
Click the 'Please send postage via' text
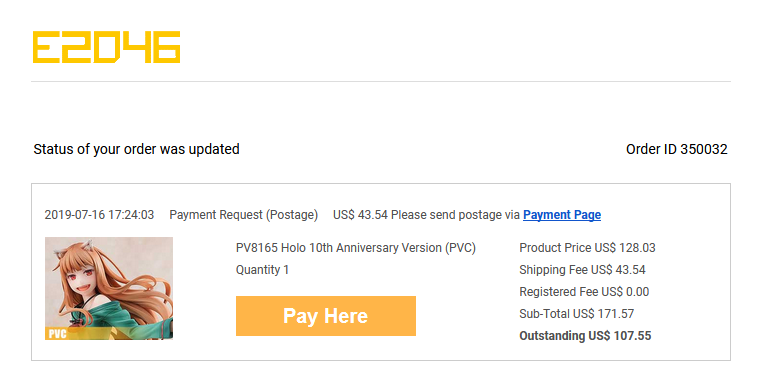click(x=455, y=215)
